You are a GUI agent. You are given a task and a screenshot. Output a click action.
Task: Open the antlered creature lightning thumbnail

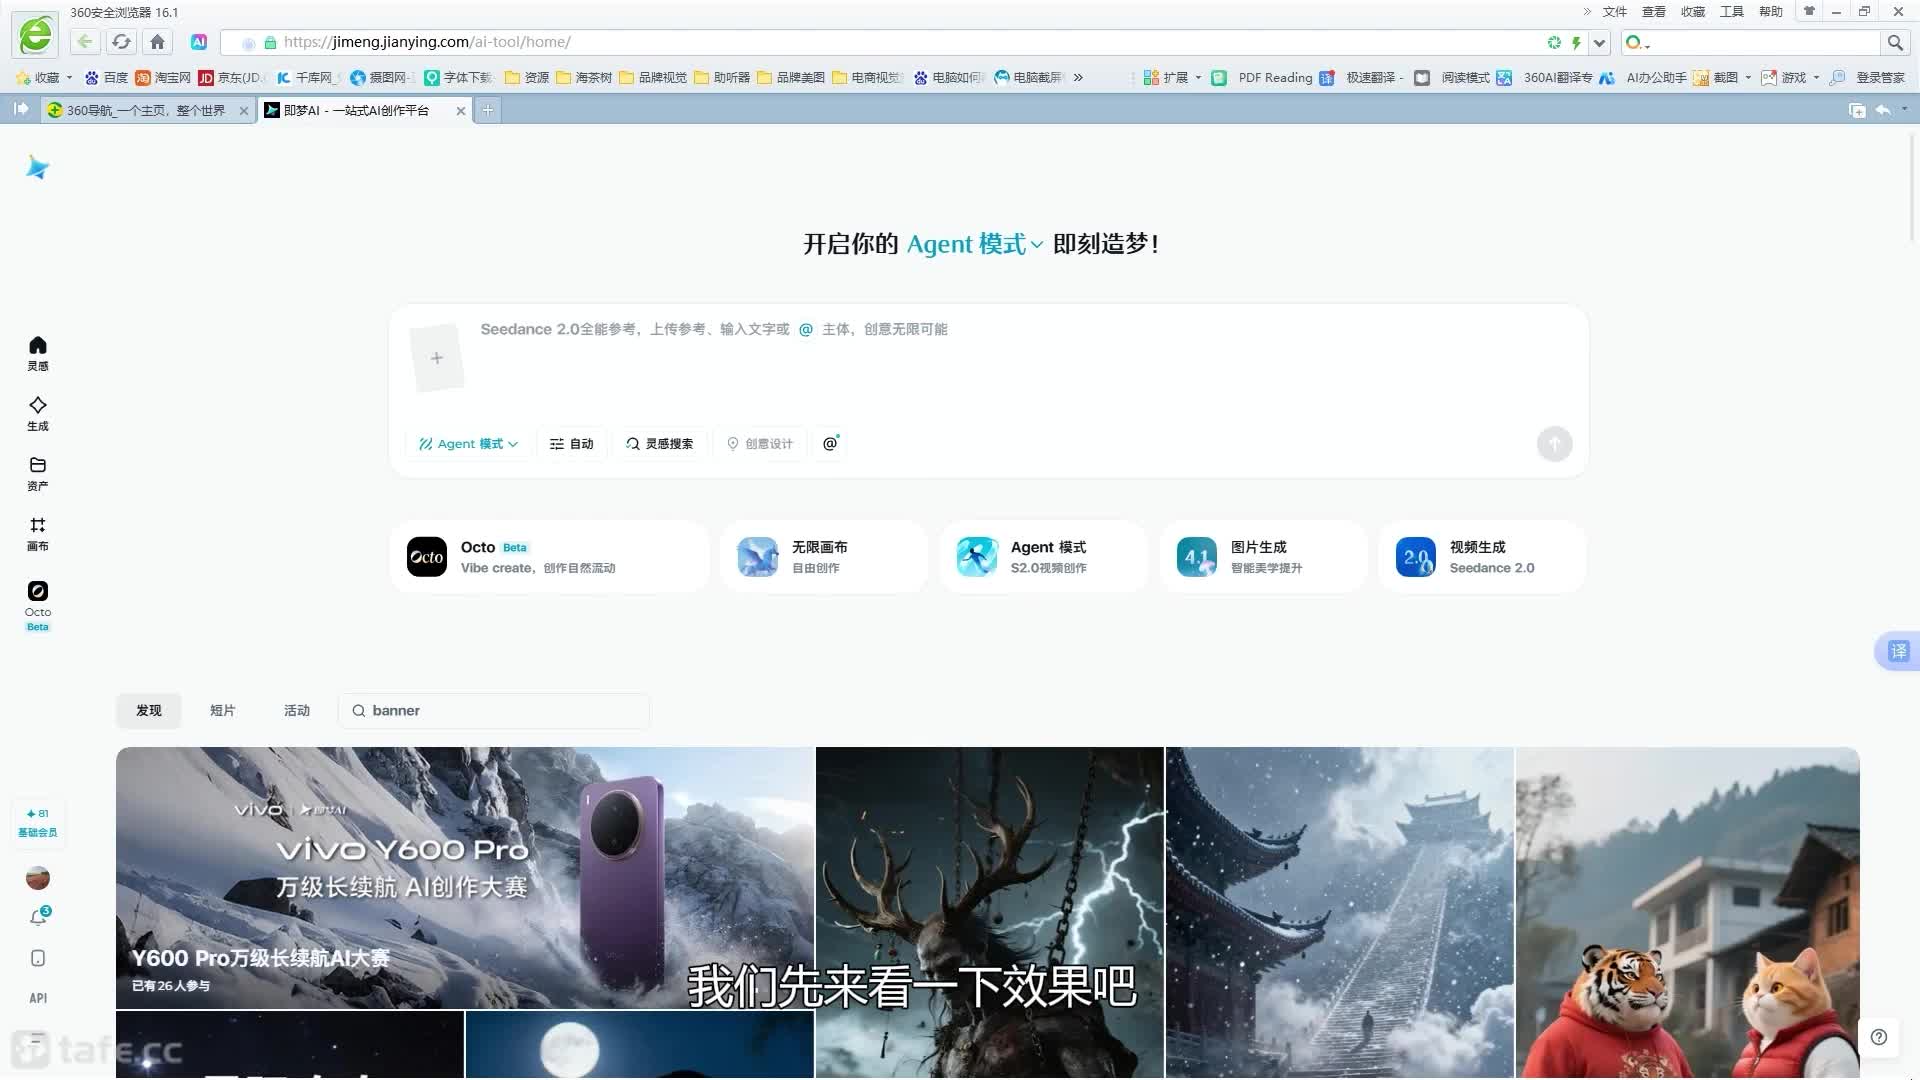pos(990,912)
